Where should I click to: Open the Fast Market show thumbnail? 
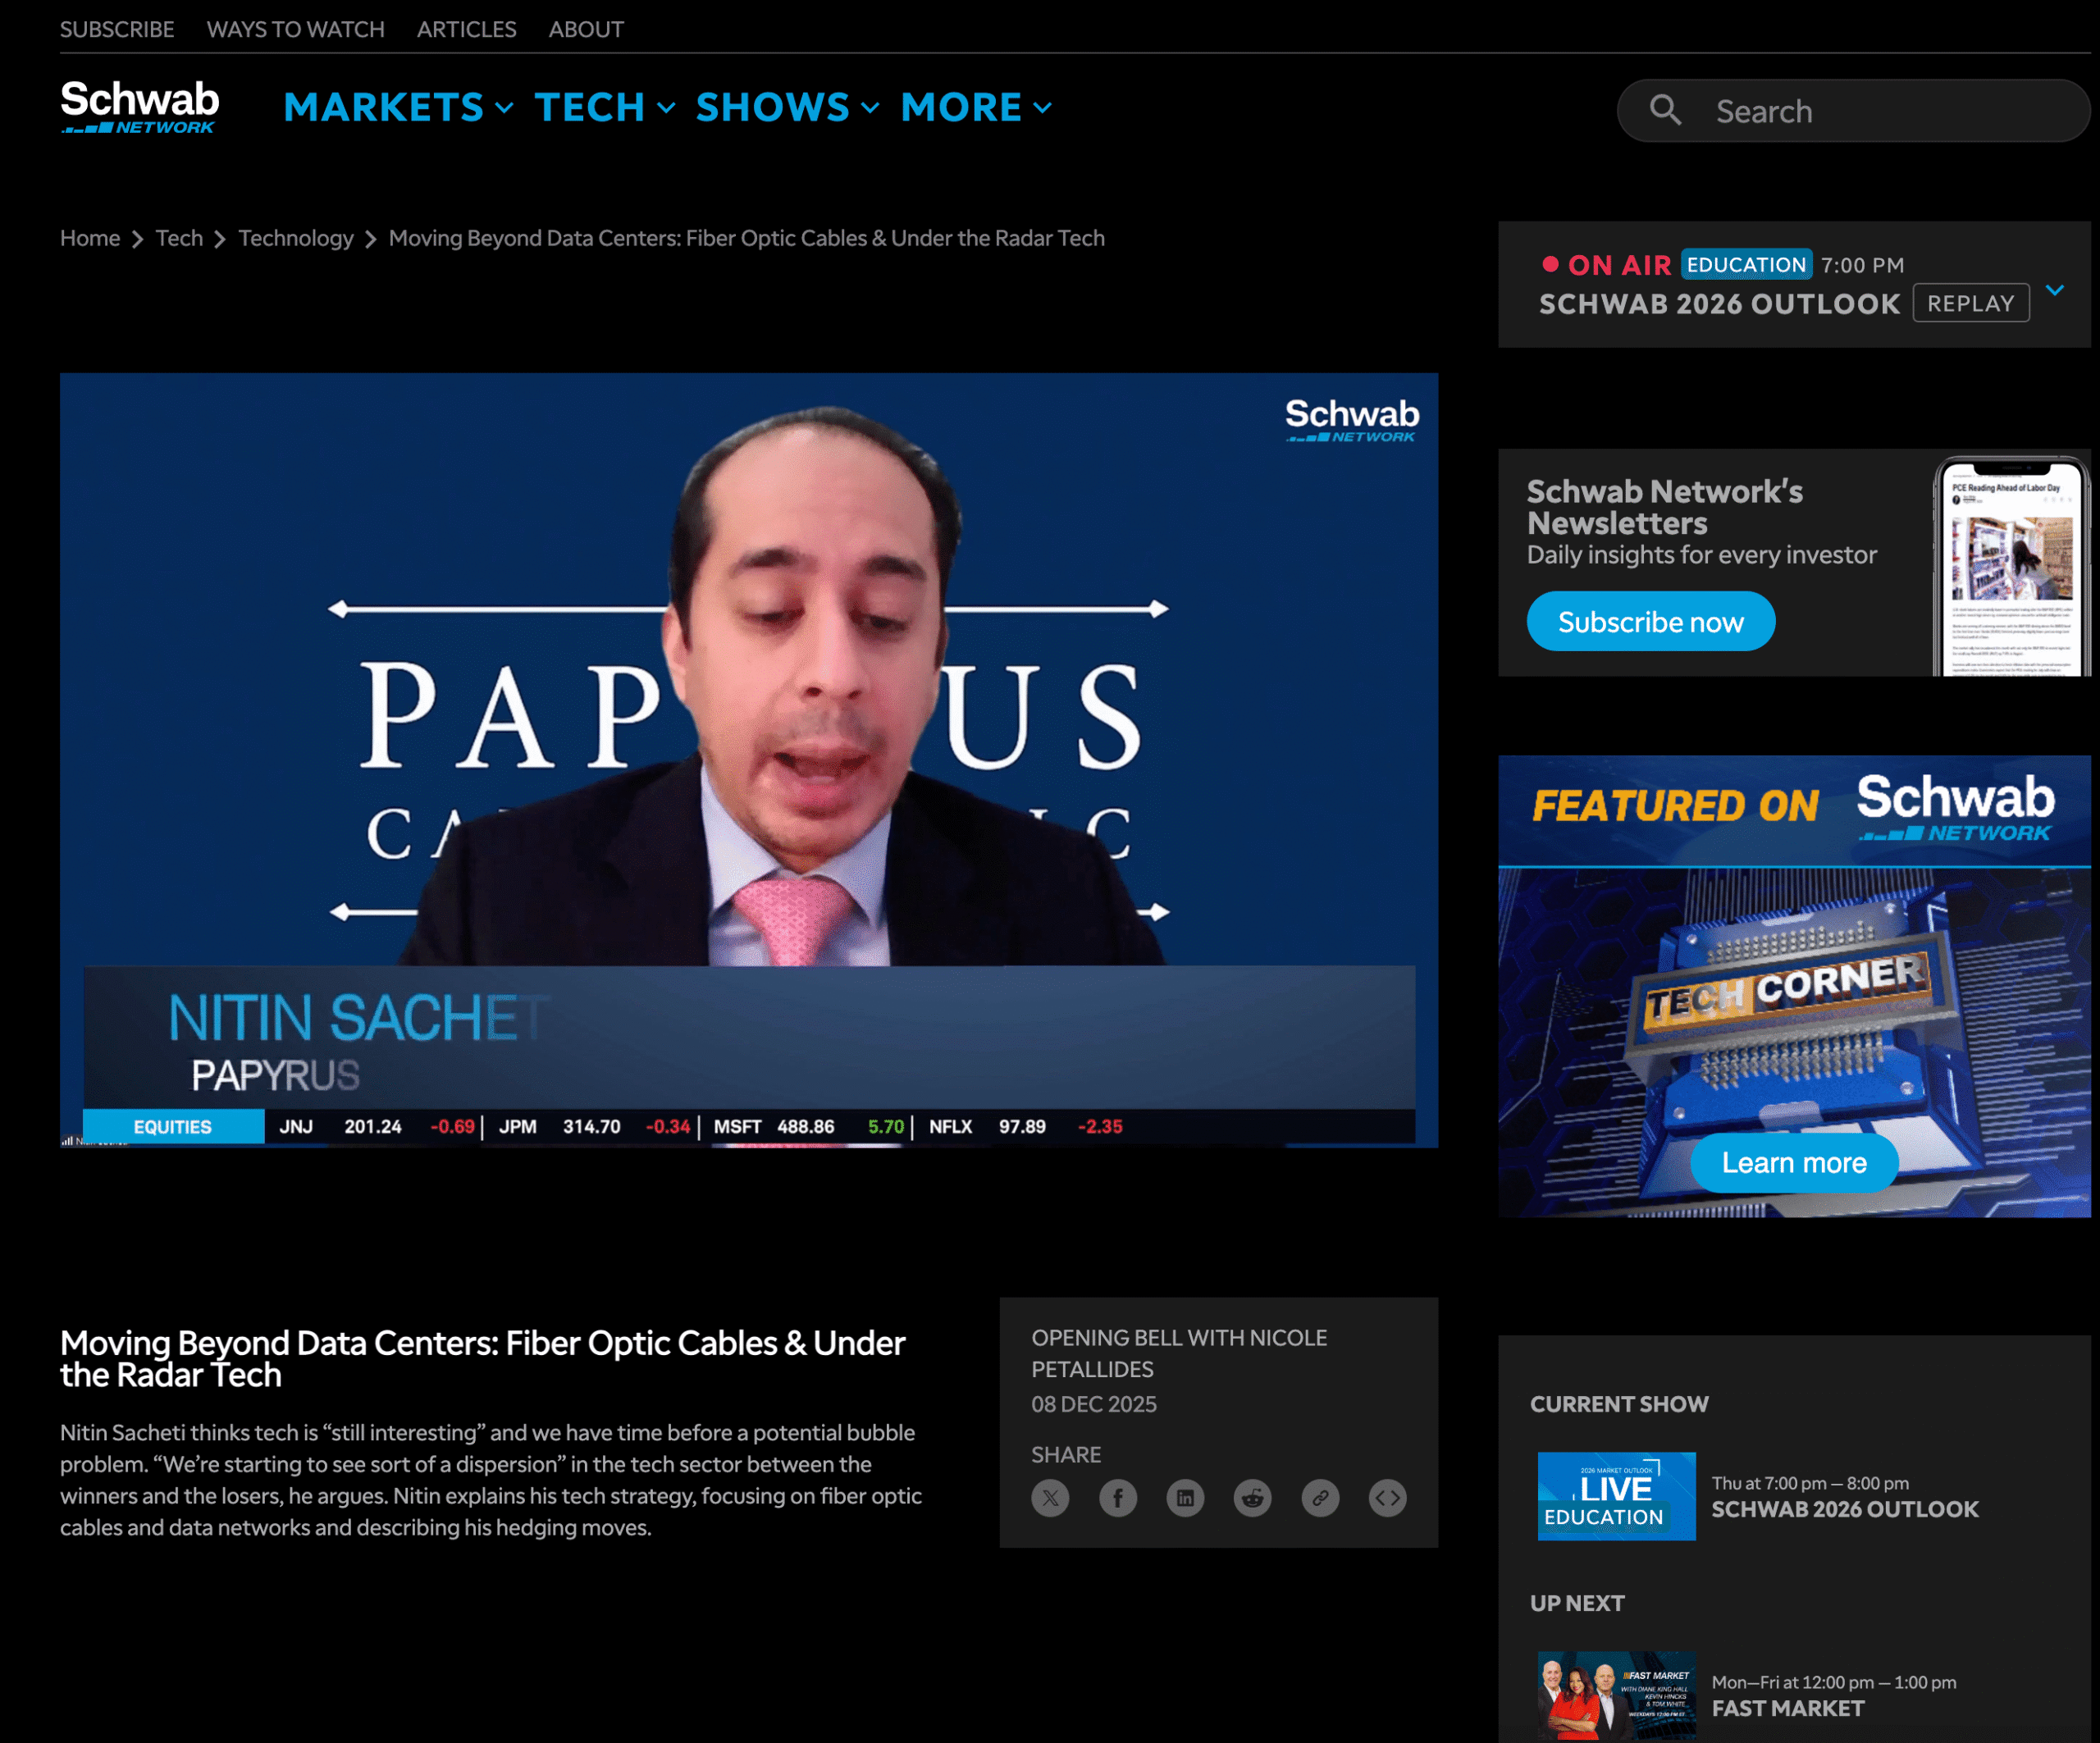1616,1695
